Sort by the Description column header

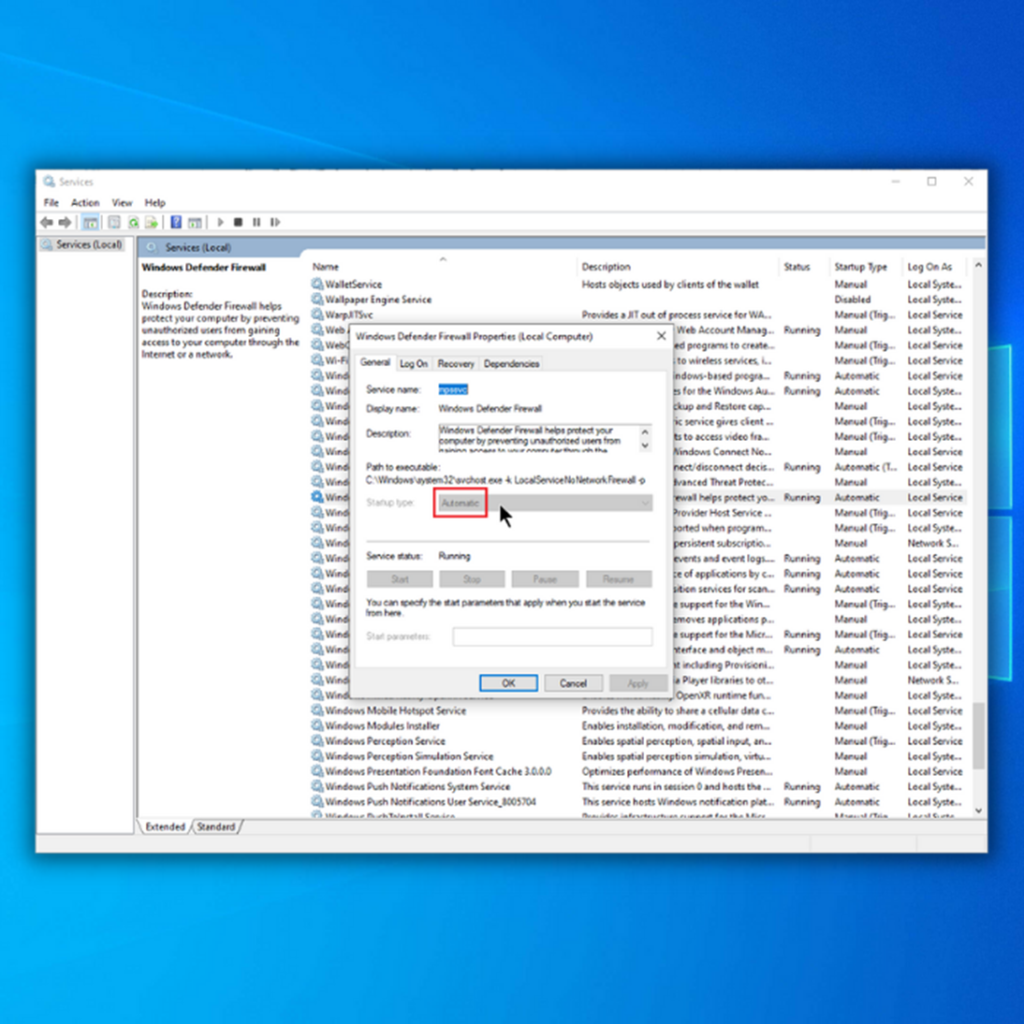click(x=679, y=266)
